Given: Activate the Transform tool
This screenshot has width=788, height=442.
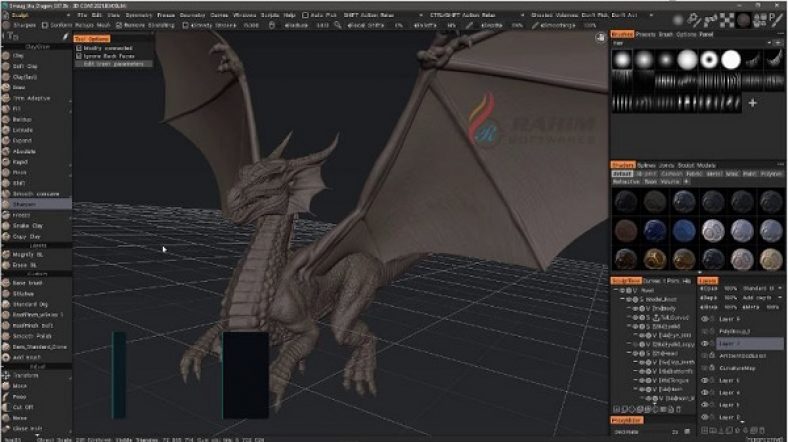Looking at the screenshot, I should (x=28, y=376).
